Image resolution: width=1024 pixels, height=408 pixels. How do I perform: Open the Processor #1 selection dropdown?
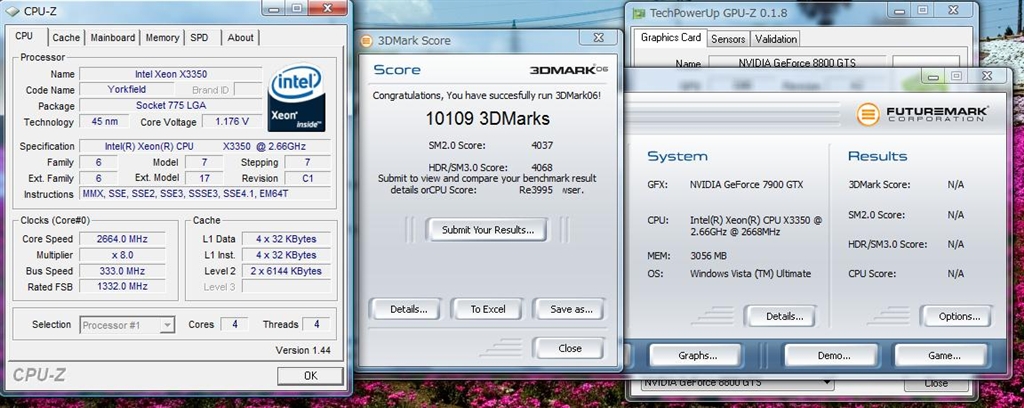[127, 325]
